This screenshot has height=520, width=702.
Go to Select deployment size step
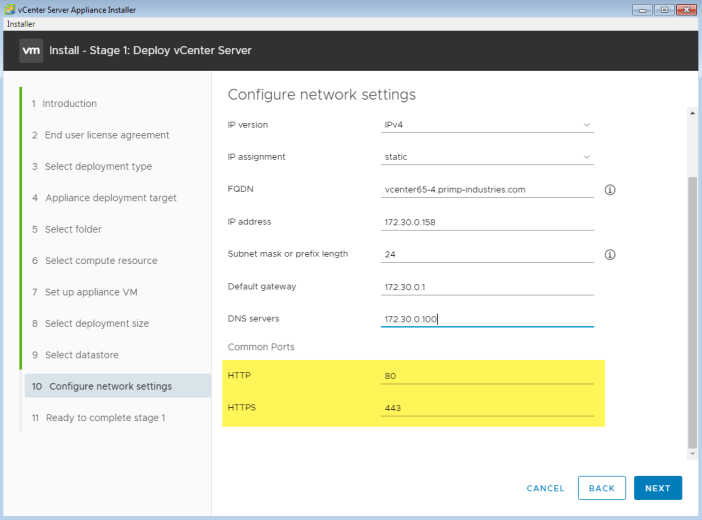click(90, 323)
